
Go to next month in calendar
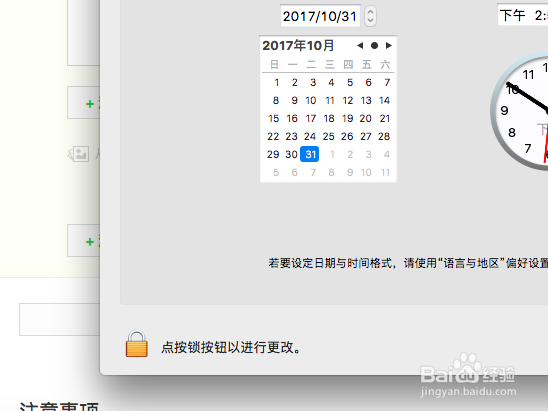tap(388, 45)
